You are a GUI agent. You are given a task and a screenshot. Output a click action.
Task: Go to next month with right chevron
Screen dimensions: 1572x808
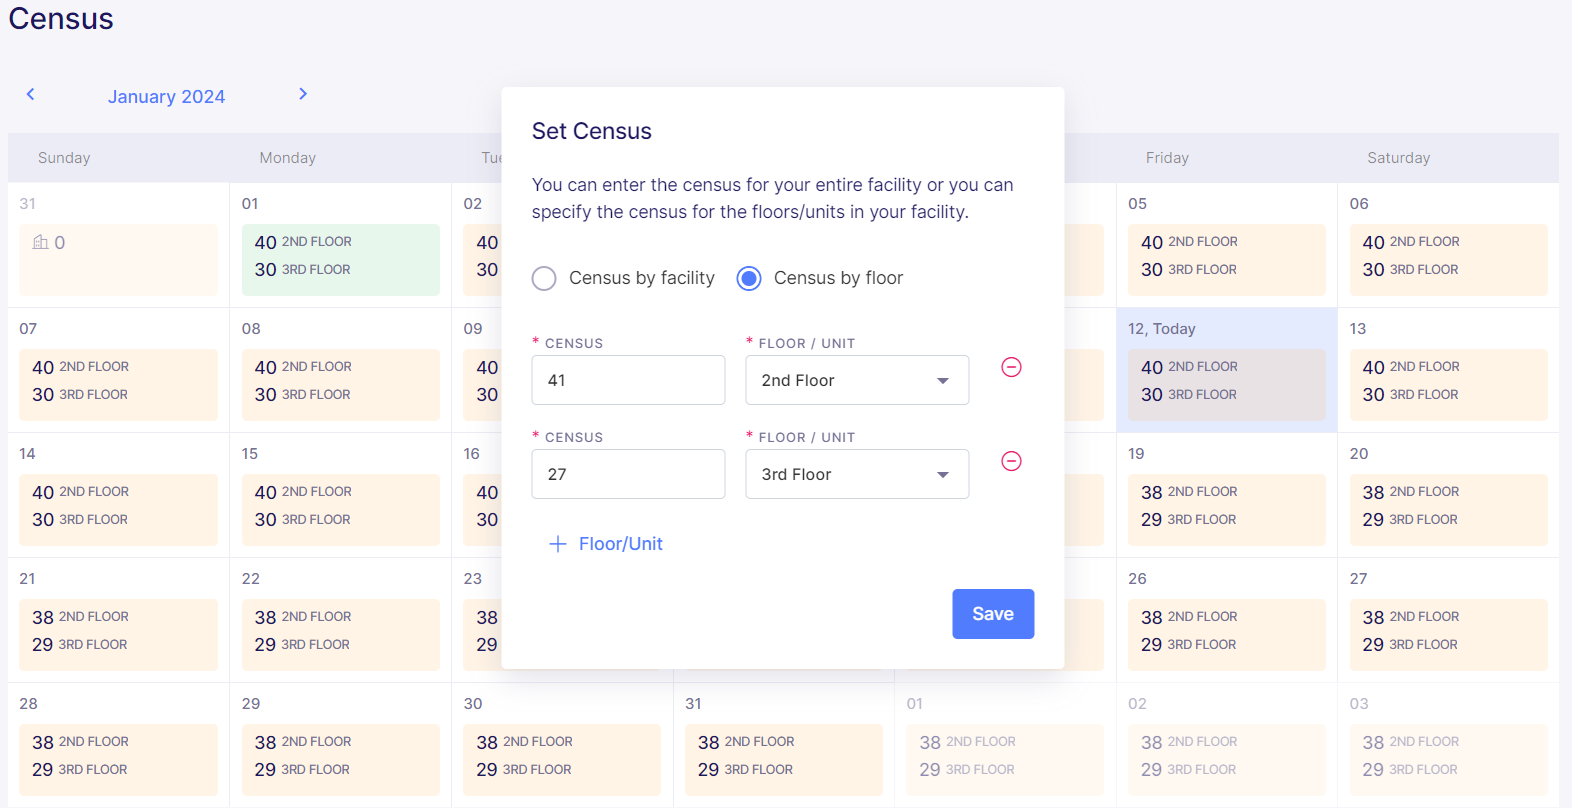[x=303, y=94]
